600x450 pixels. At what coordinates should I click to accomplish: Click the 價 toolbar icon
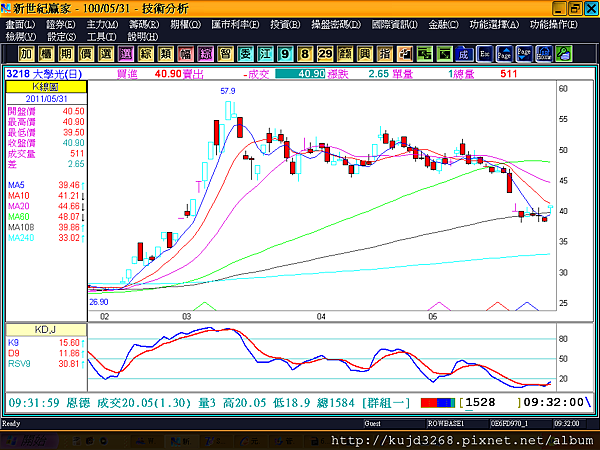pyautogui.click(x=86, y=54)
